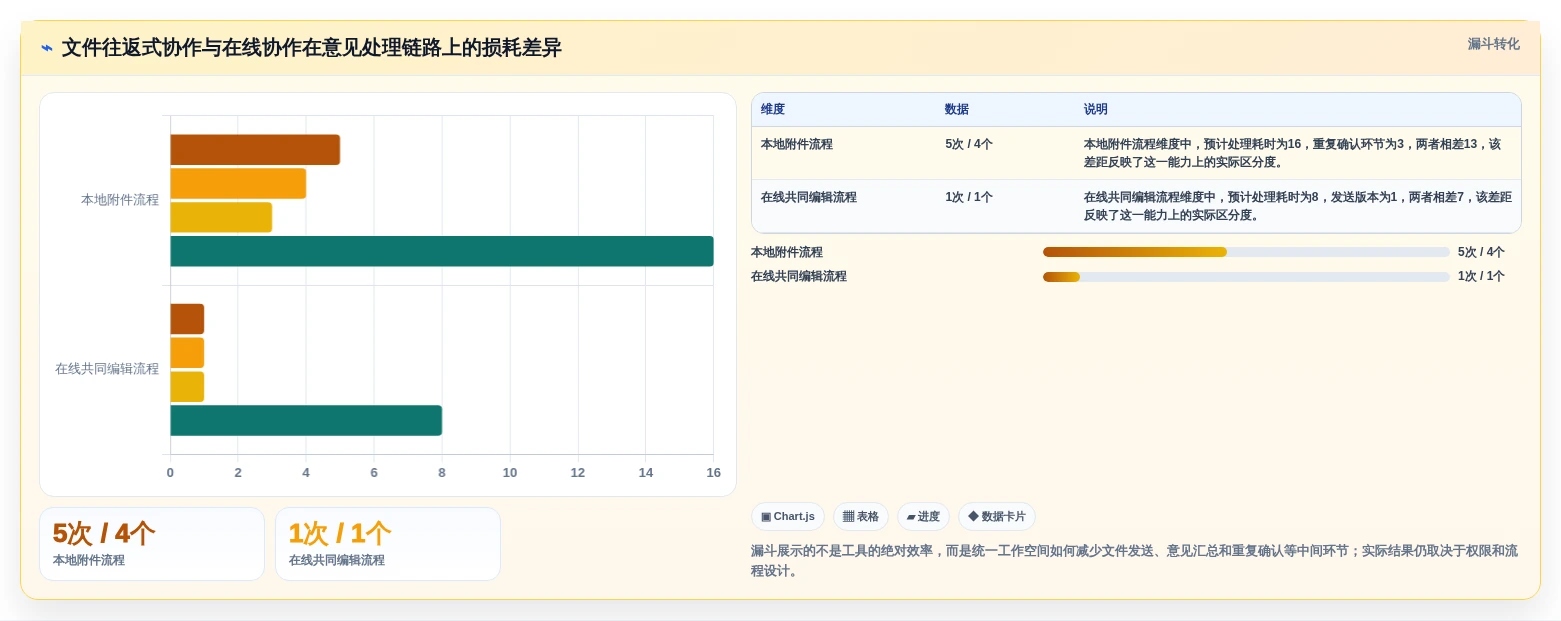This screenshot has height=621, width=1561.
Task: Click the 维度 column header
Action: point(773,110)
